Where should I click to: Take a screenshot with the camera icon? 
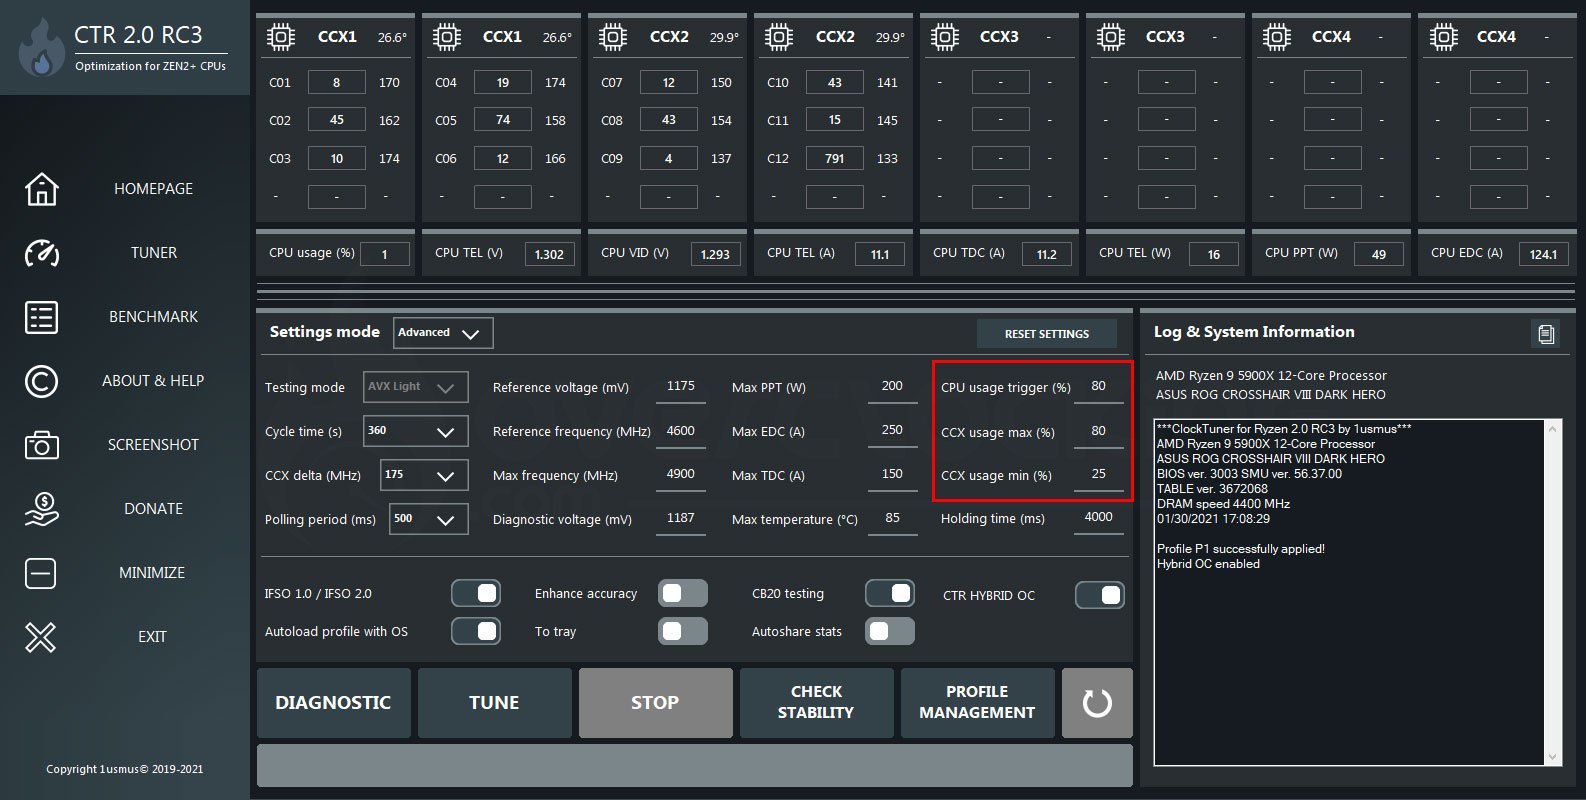pyautogui.click(x=41, y=445)
